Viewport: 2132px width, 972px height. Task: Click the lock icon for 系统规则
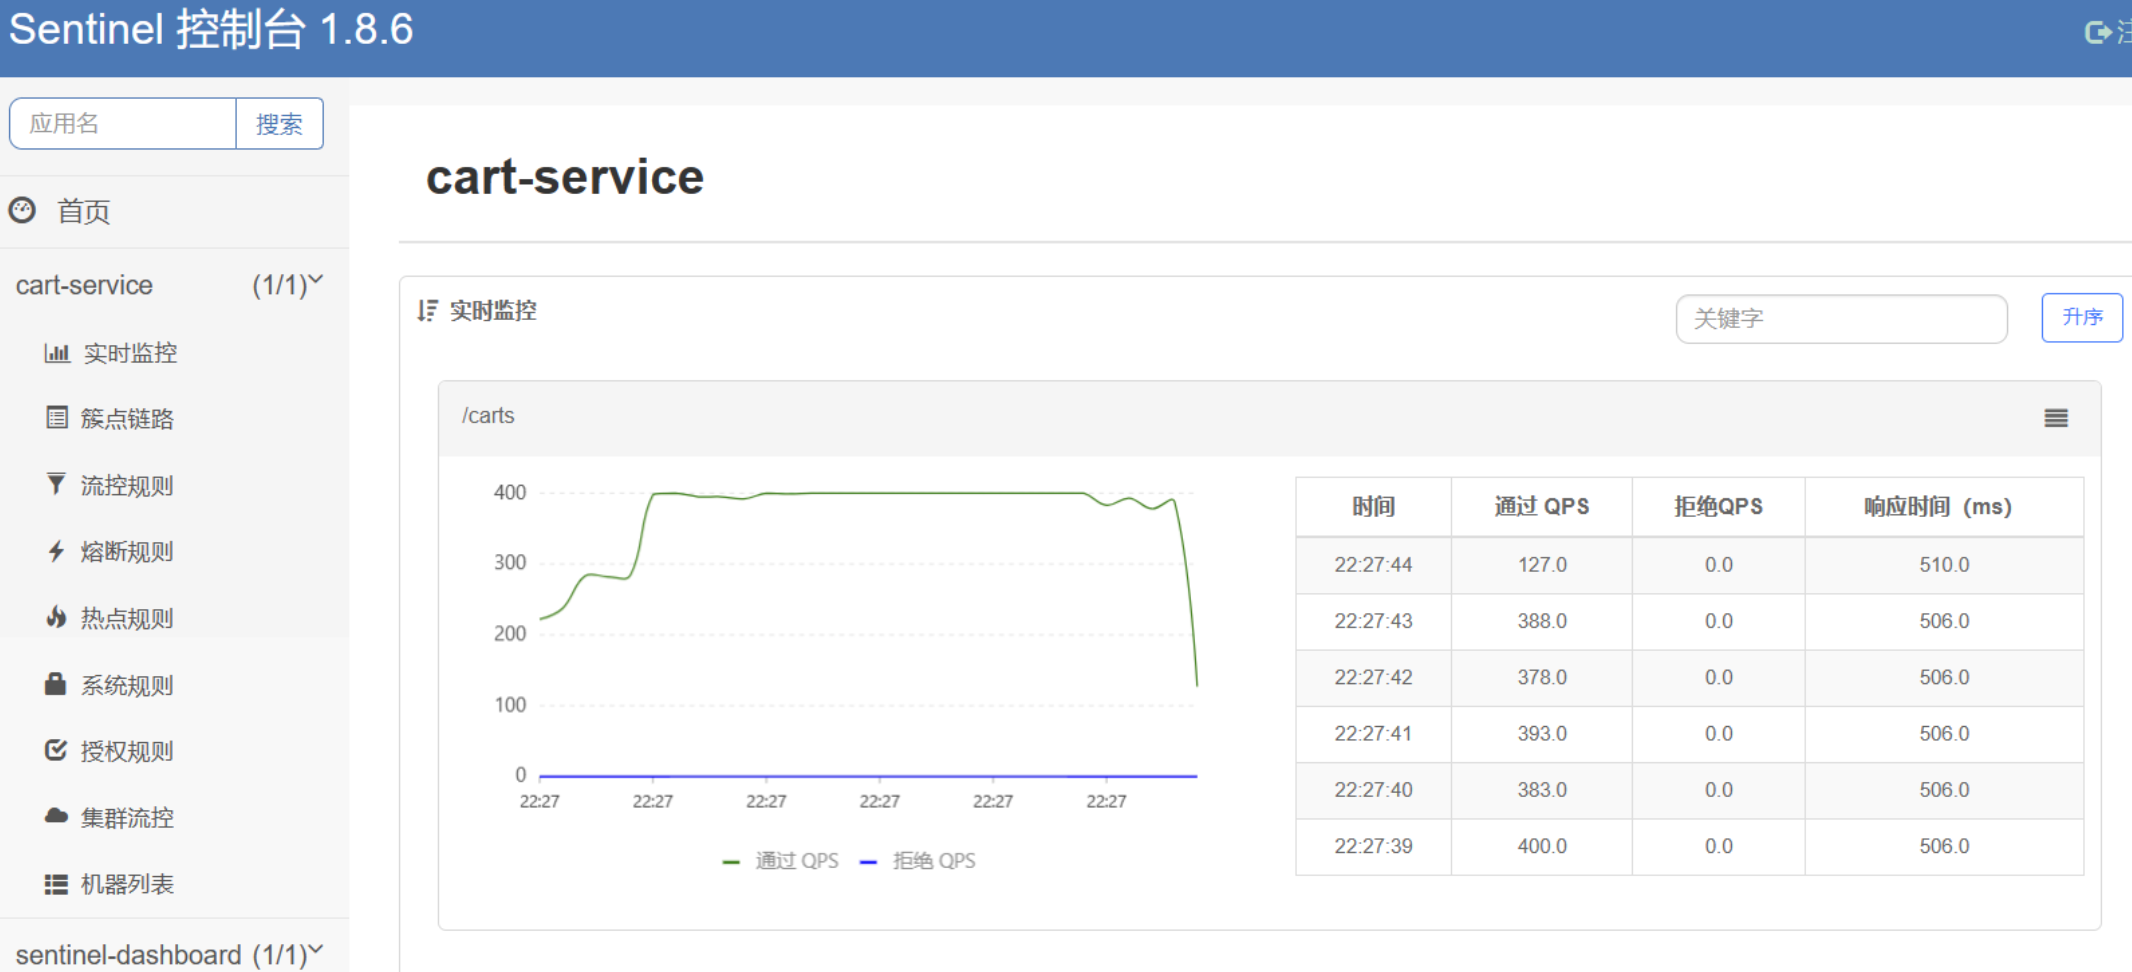tap(56, 684)
